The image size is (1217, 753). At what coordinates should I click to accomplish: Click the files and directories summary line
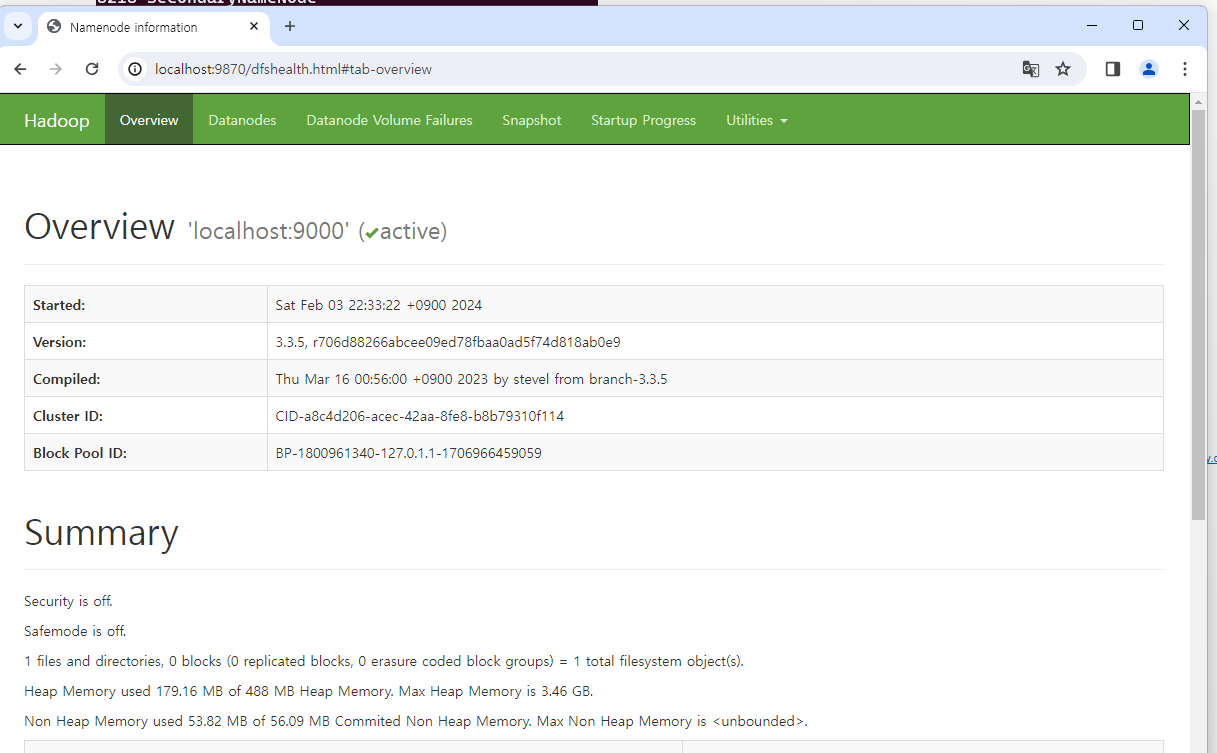point(384,661)
